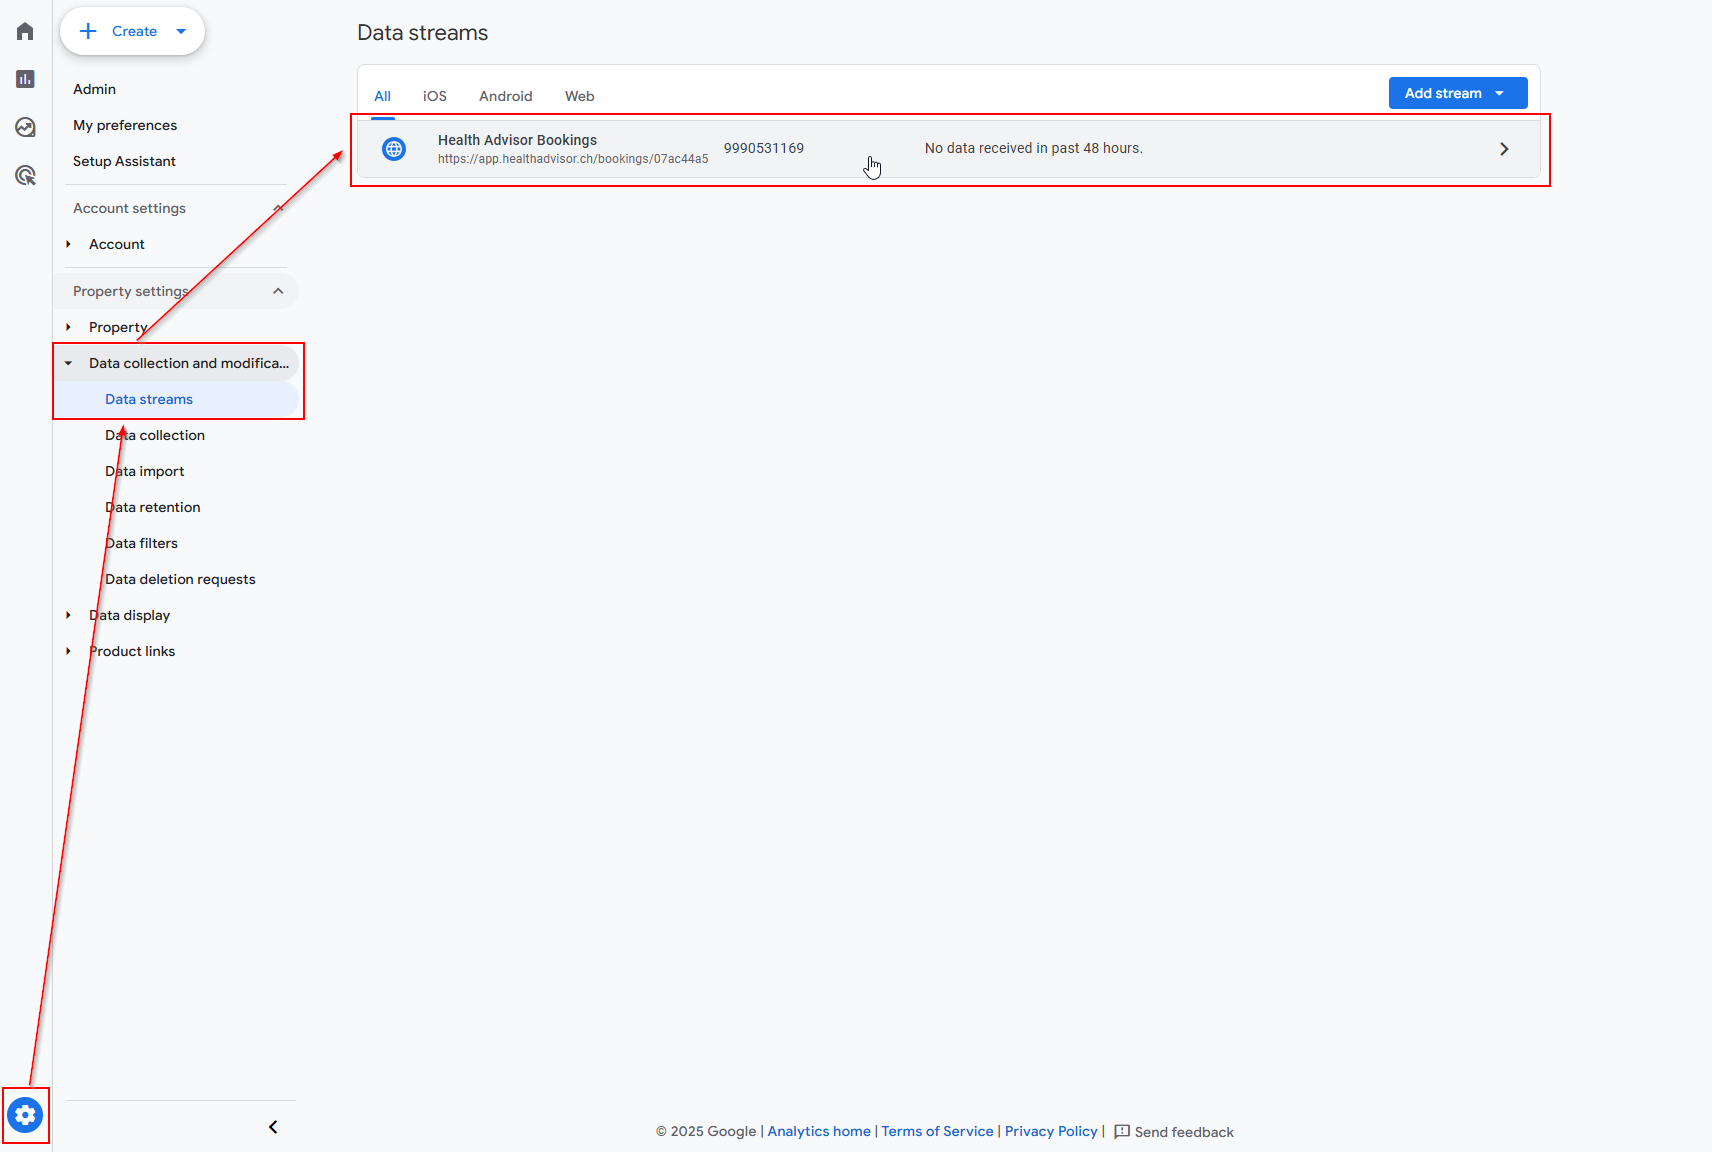Select Data filters in the sidebar
The image size is (1712, 1152).
click(x=142, y=543)
